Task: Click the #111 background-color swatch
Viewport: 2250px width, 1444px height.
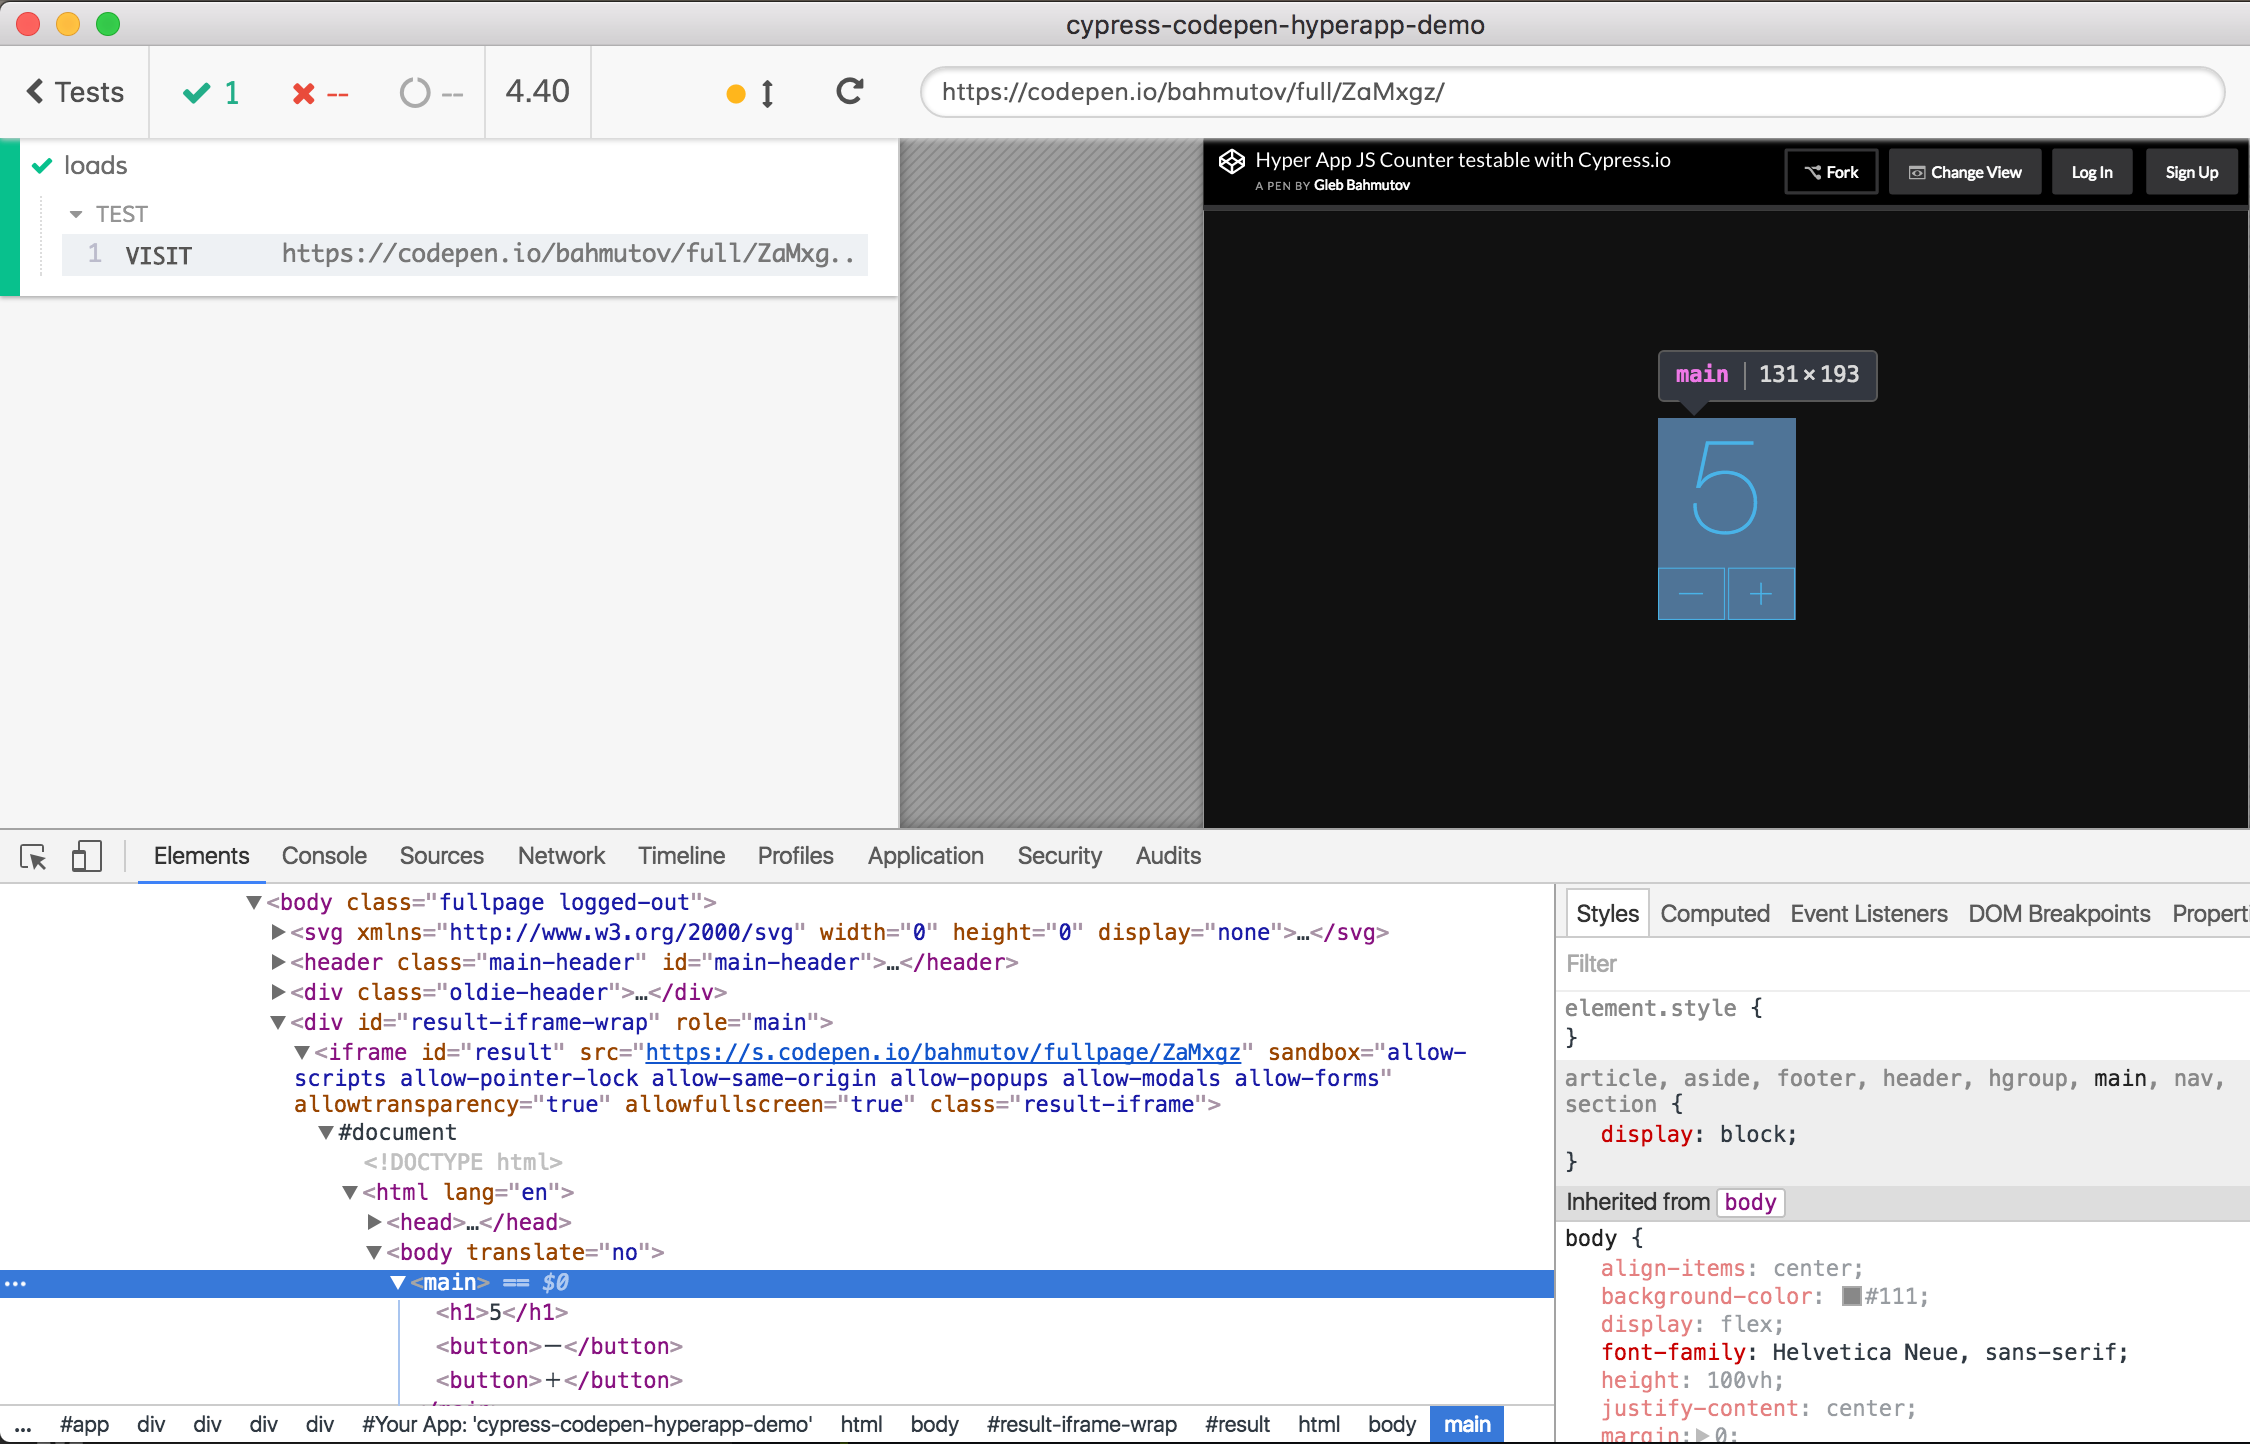Action: point(1851,1297)
